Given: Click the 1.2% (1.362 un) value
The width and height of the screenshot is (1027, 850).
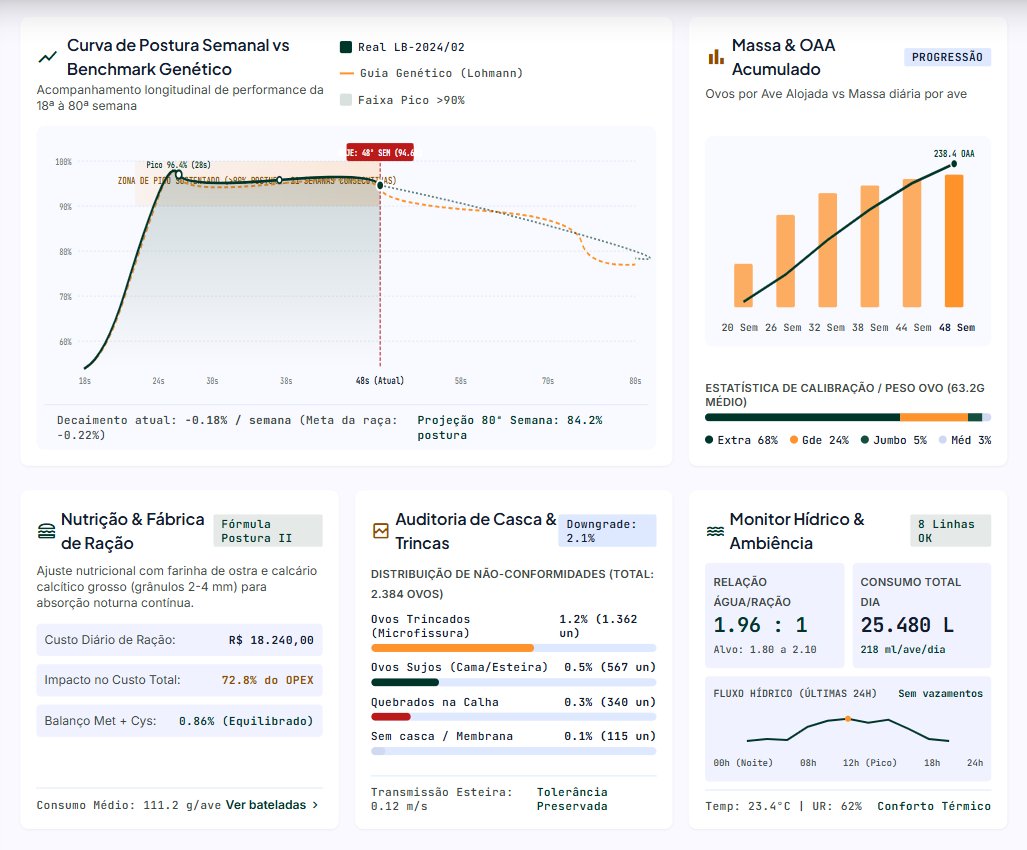Looking at the screenshot, I should pyautogui.click(x=598, y=626).
